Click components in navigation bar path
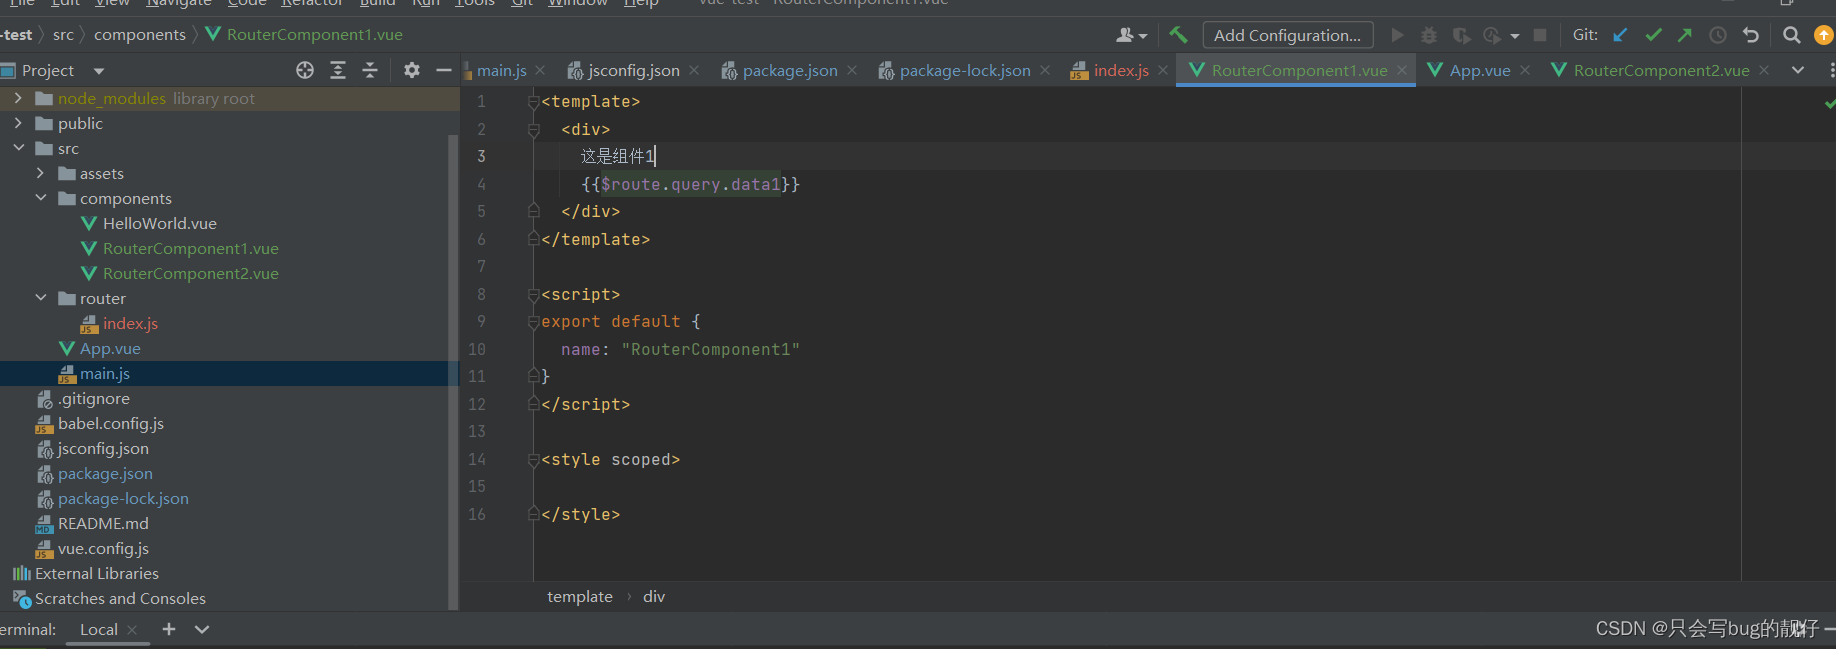This screenshot has height=649, width=1836. [x=140, y=35]
